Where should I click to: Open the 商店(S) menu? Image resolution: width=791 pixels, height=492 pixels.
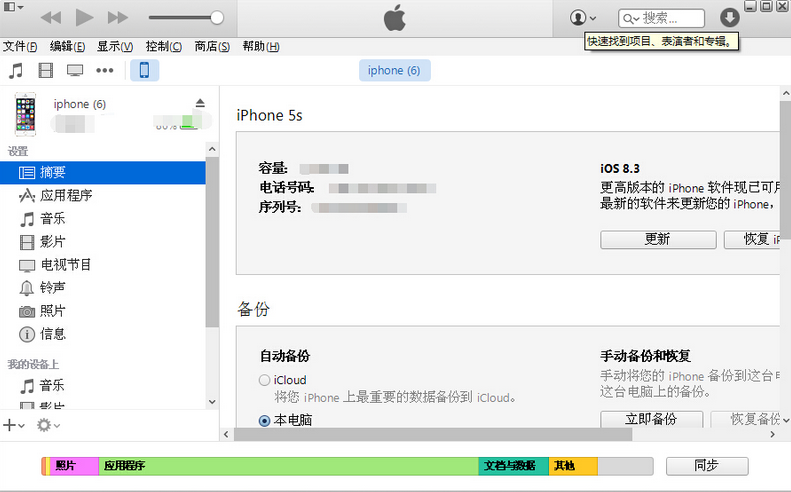(212, 46)
